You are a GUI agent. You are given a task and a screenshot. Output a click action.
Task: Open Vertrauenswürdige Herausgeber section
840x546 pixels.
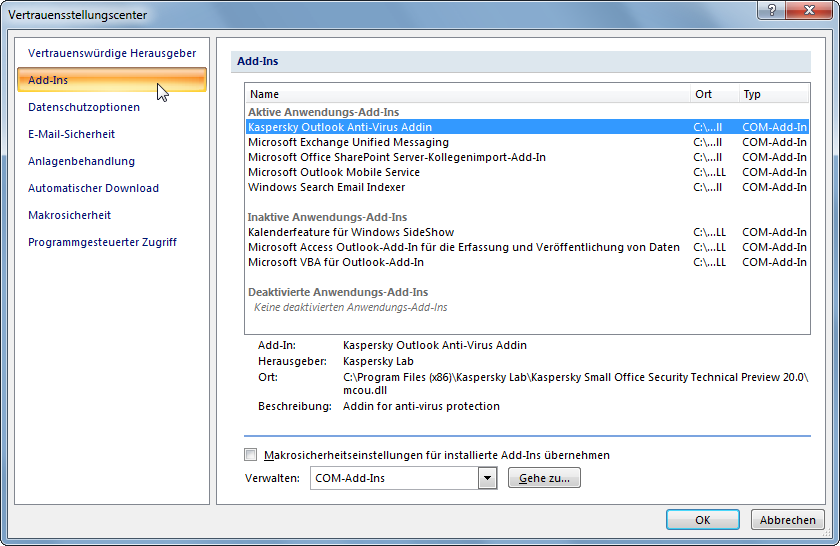point(112,53)
